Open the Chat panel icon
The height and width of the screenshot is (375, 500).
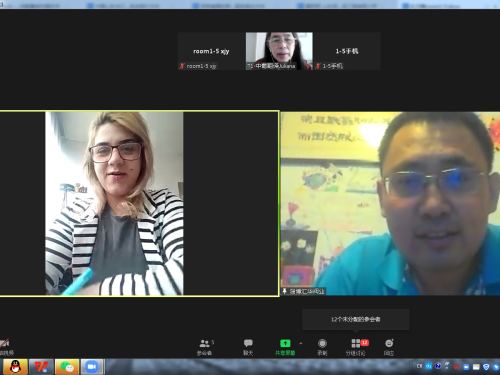tap(248, 343)
